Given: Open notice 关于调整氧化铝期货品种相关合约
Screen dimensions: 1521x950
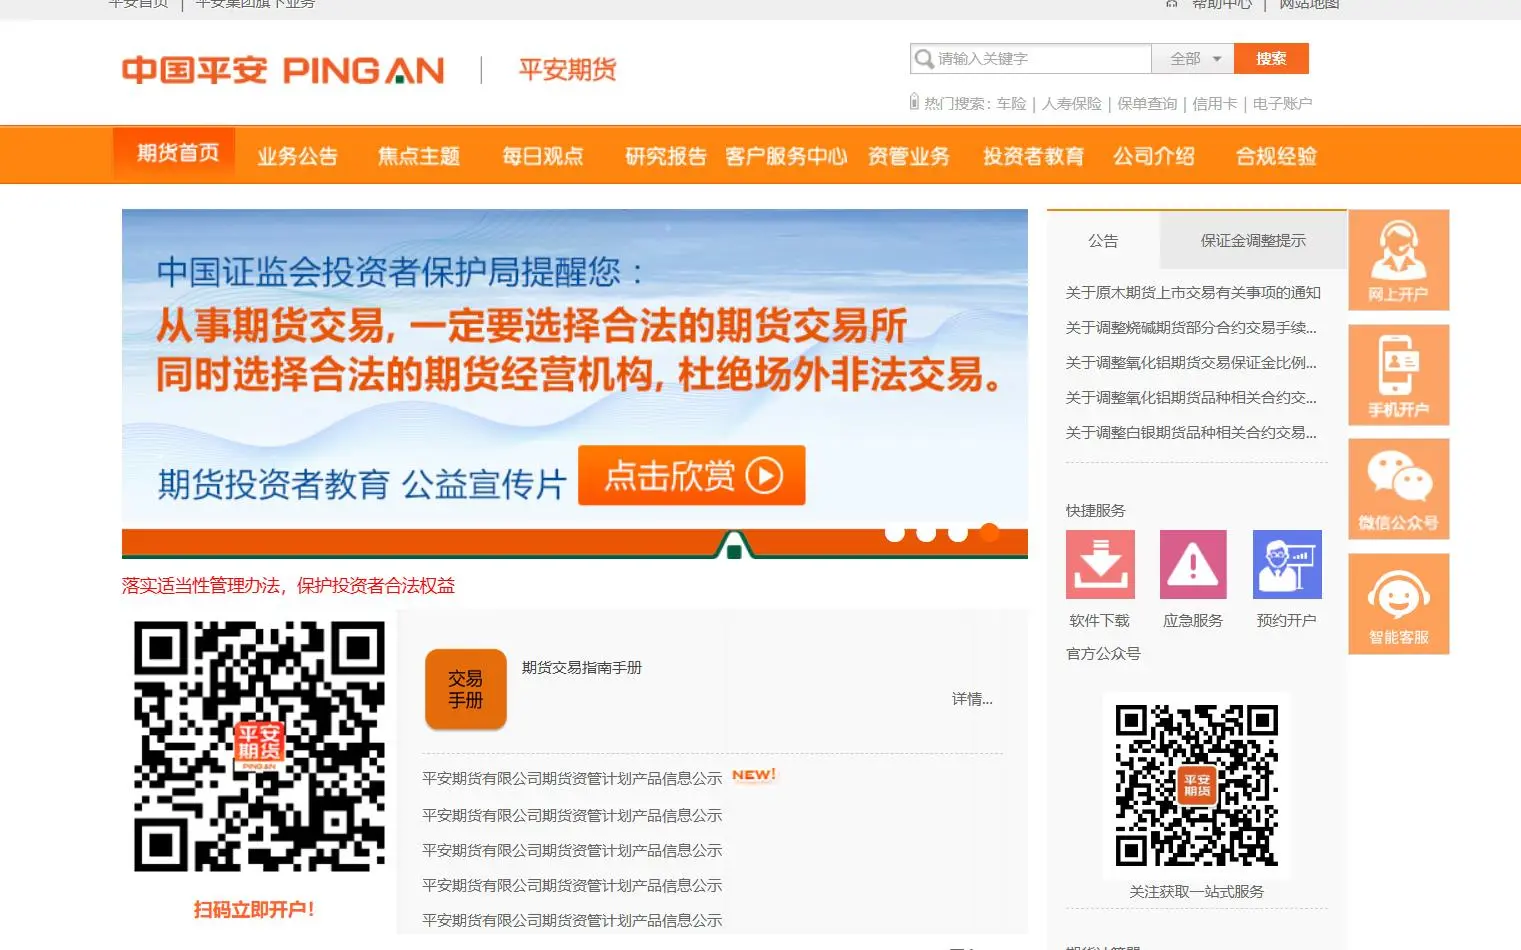Looking at the screenshot, I should click(1191, 398).
